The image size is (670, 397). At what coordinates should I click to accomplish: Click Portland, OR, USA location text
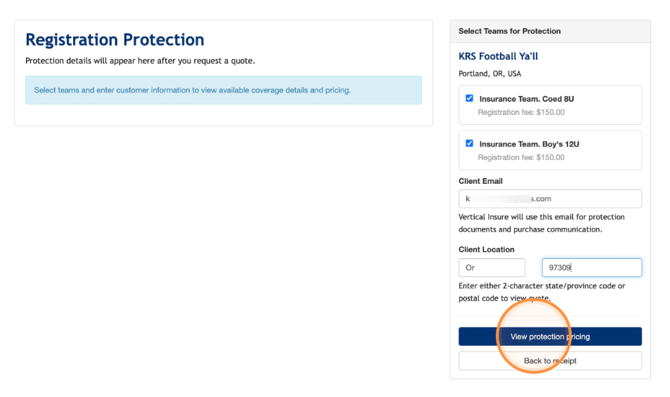point(490,74)
